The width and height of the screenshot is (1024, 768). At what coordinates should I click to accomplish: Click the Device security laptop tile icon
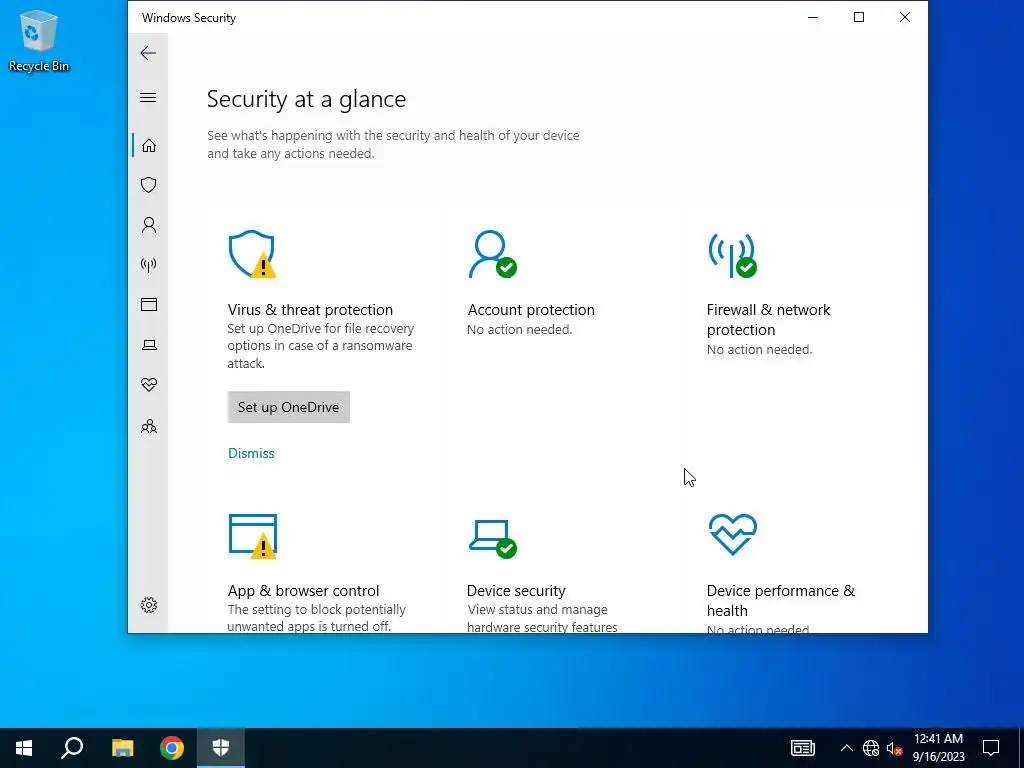click(492, 539)
